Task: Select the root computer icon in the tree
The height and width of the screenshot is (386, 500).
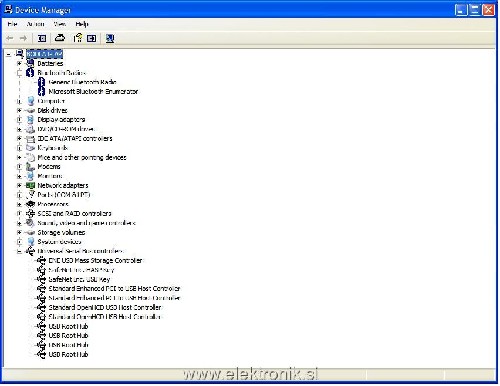Action: coord(20,54)
